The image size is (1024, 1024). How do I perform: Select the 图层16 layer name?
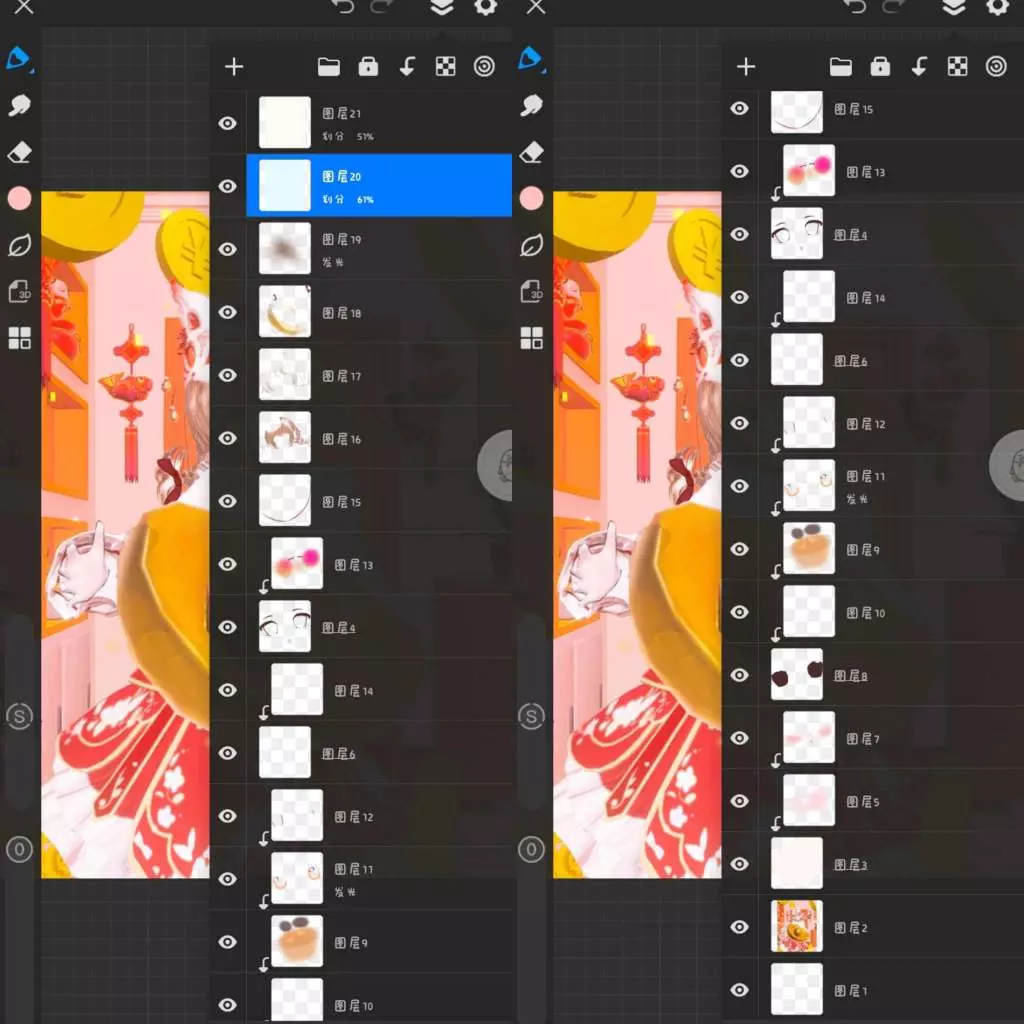point(342,439)
